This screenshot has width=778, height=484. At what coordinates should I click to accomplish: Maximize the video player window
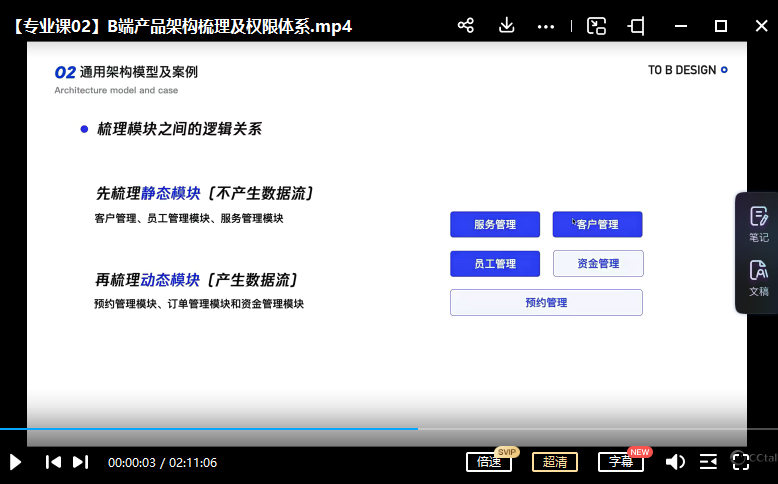click(720, 26)
